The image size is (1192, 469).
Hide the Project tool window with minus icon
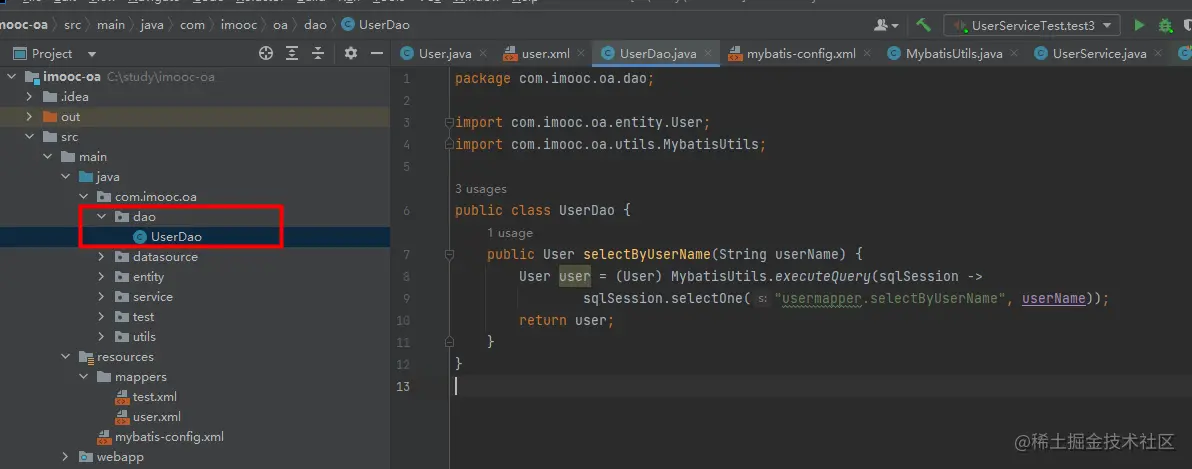376,53
